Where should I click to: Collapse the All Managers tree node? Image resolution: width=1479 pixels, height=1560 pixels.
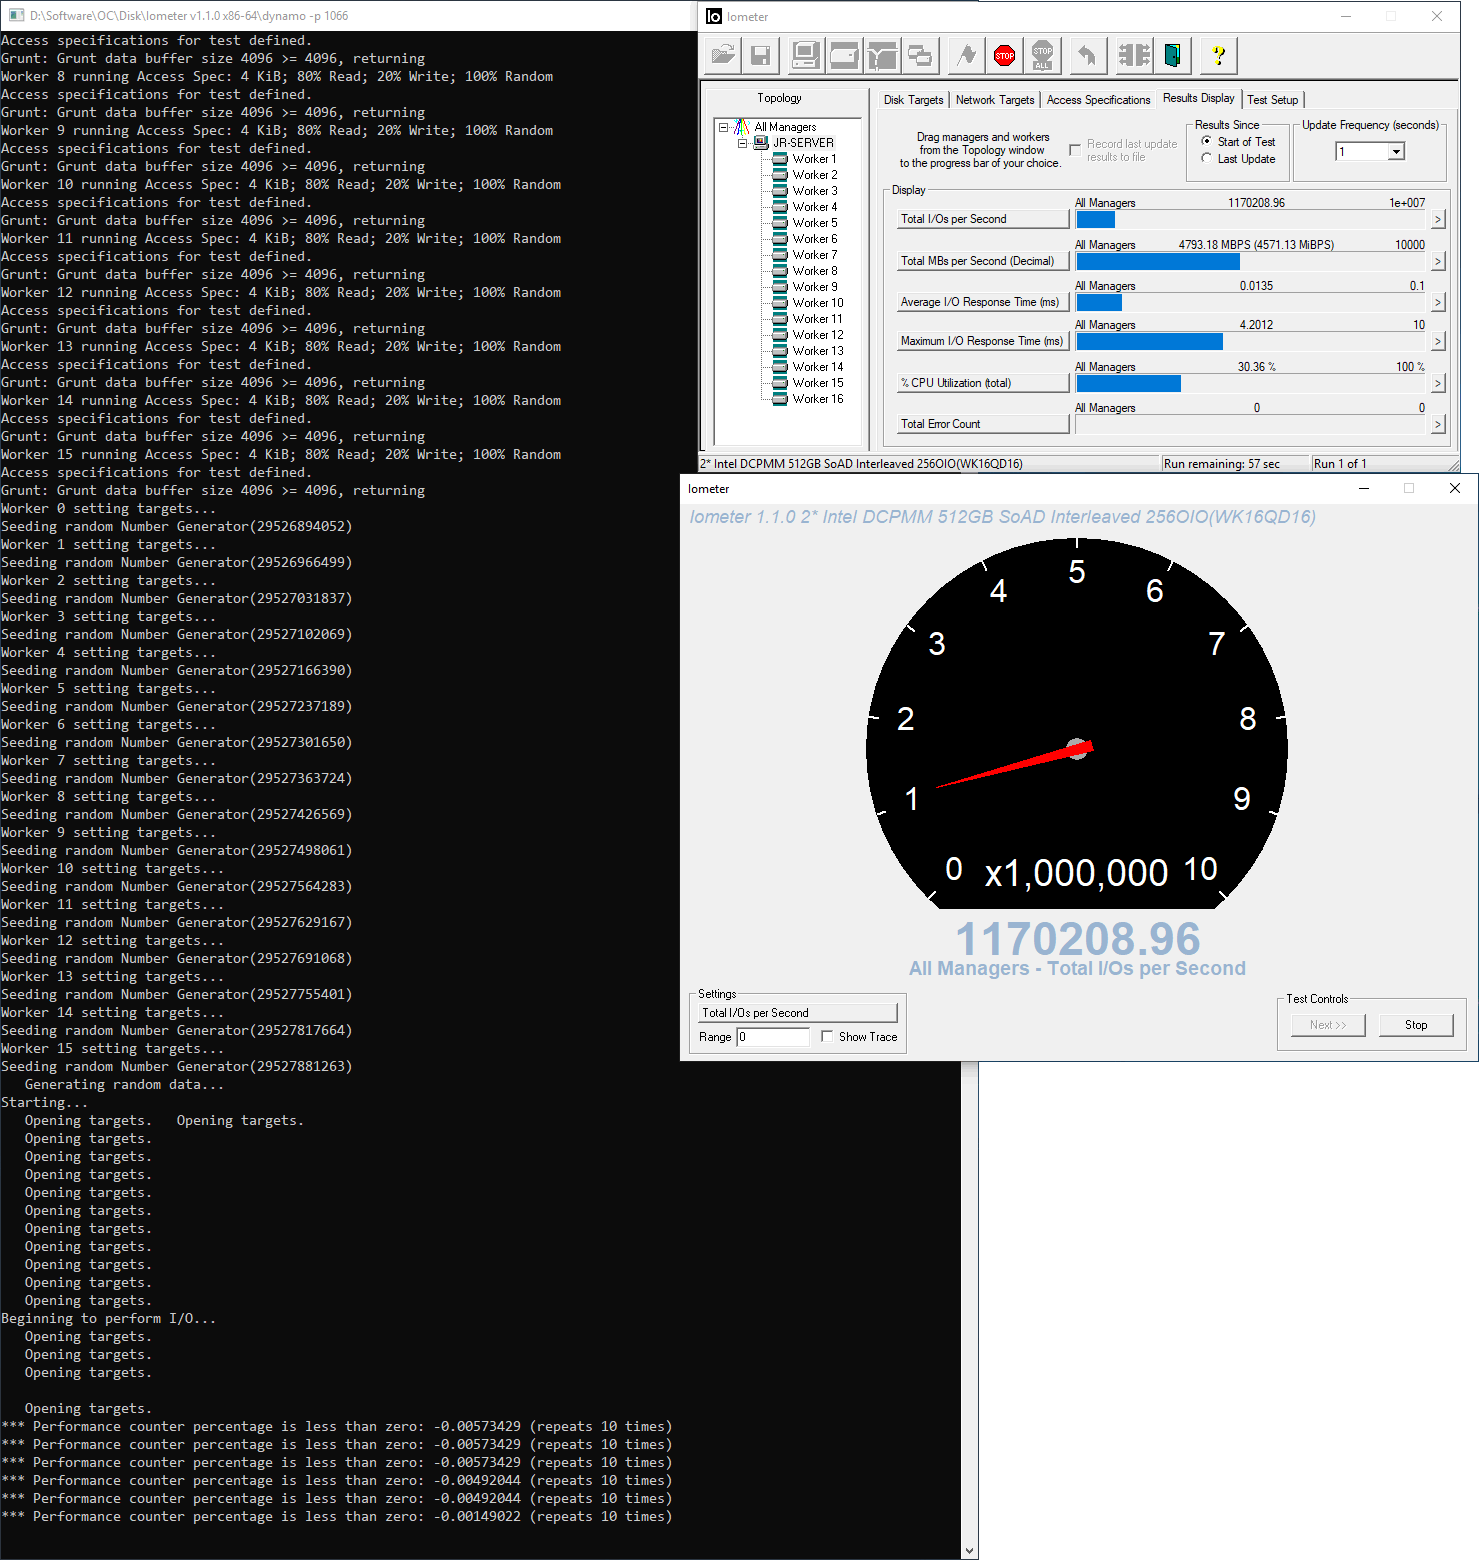(723, 127)
